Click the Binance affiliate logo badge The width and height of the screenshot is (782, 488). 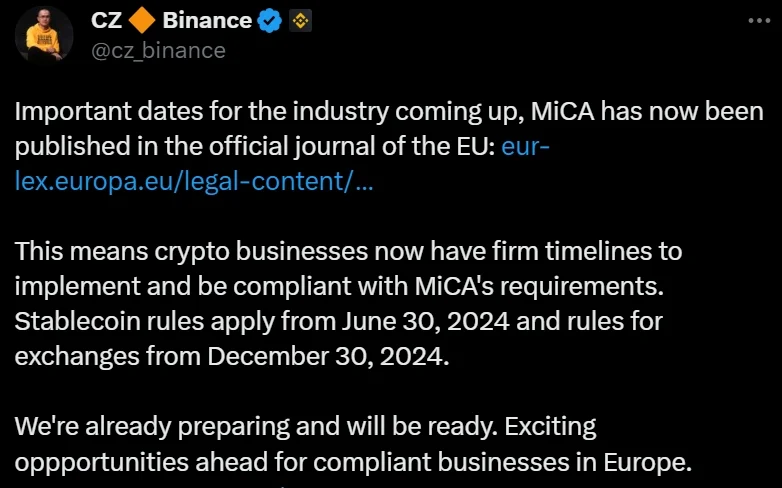click(299, 21)
